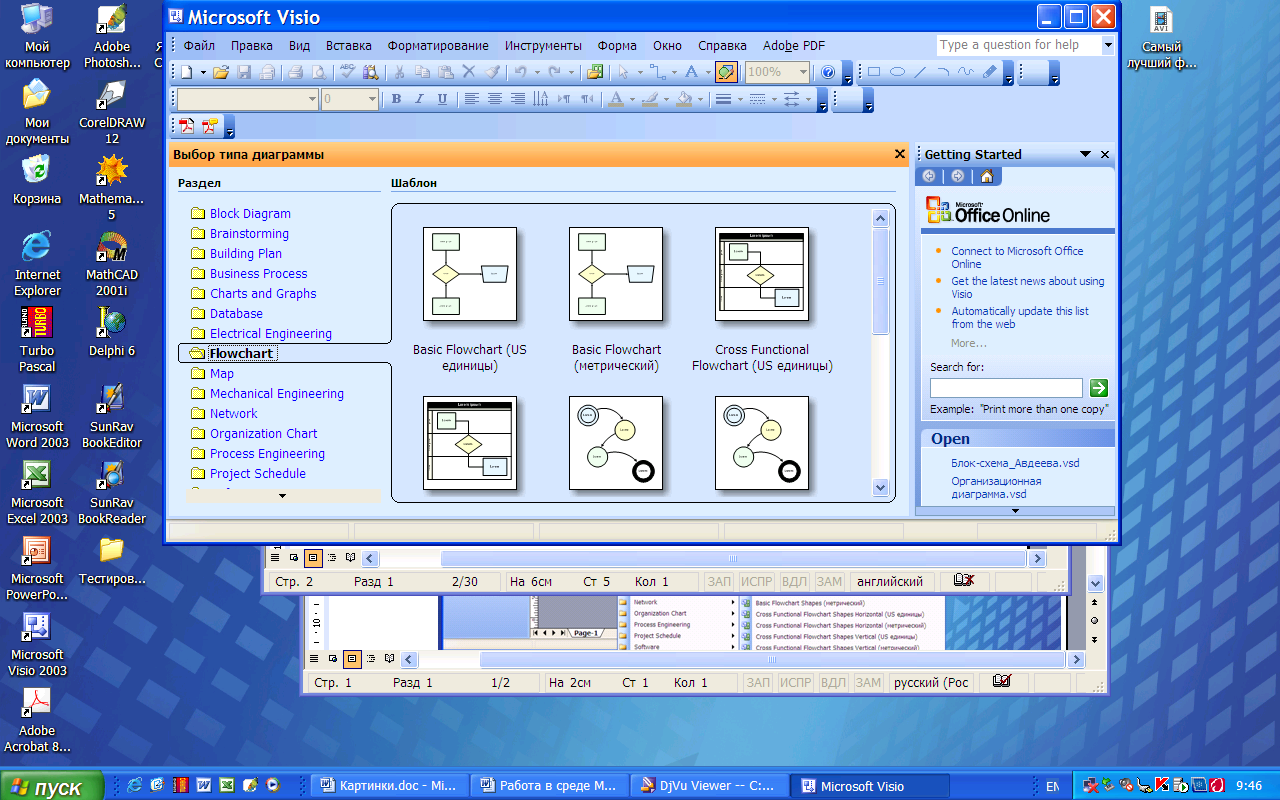
Task: Toggle Underline formatting
Action: pos(440,99)
